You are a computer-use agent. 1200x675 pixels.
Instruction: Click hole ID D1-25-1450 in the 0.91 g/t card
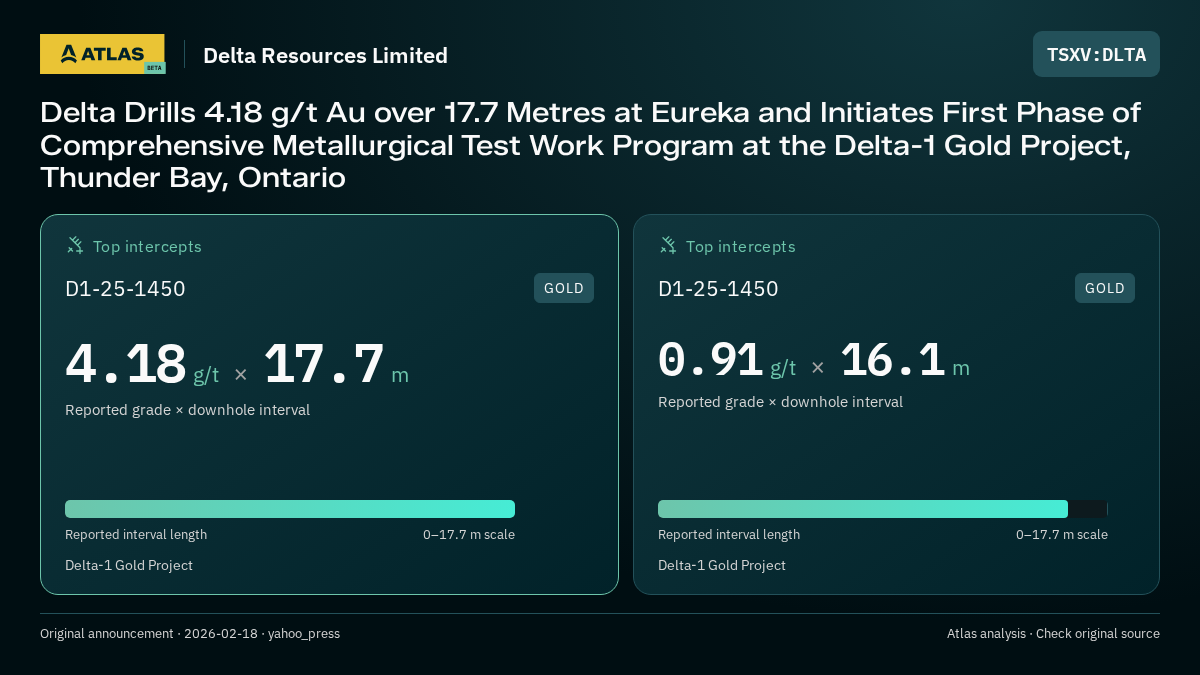coord(718,289)
